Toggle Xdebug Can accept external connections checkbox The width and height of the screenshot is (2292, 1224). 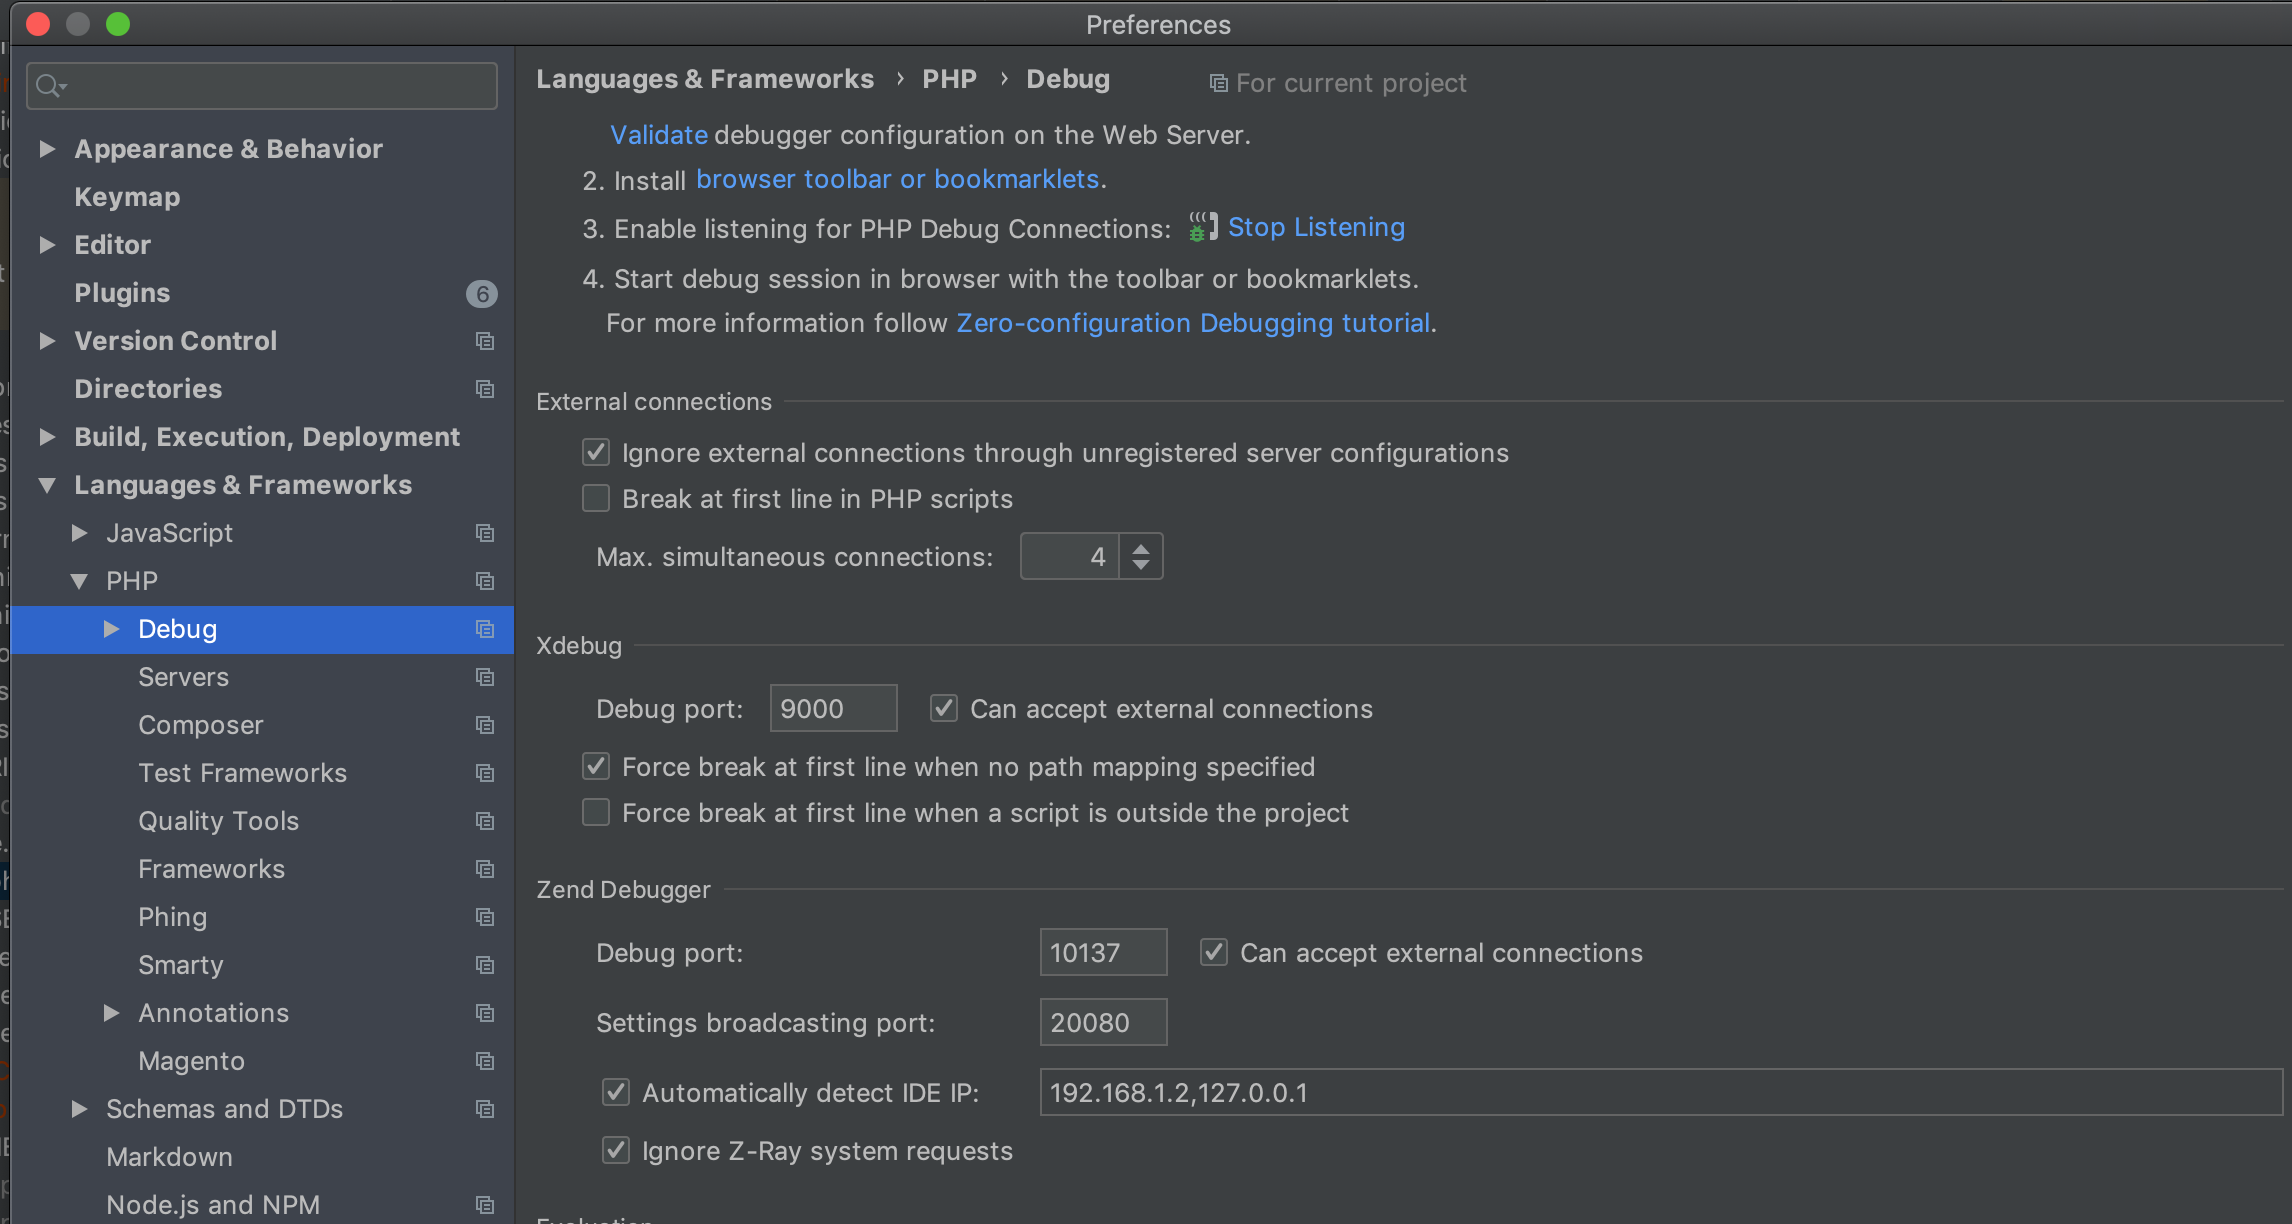coord(944,708)
